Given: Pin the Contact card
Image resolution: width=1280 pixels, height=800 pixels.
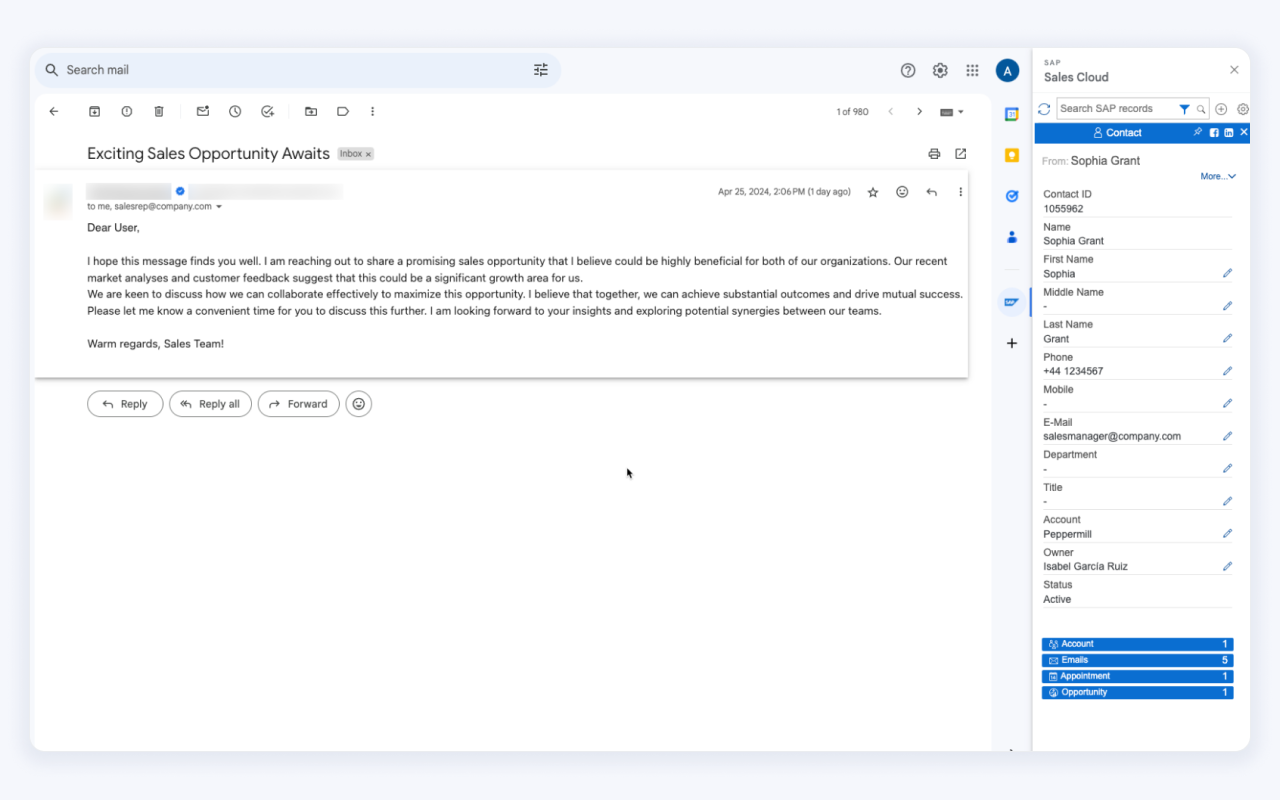Looking at the screenshot, I should [x=1198, y=132].
